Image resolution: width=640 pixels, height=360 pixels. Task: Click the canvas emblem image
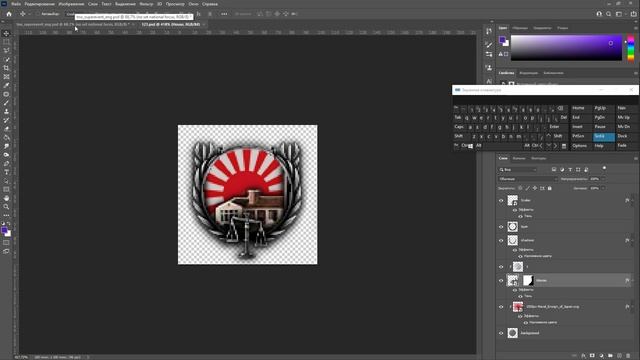click(247, 195)
